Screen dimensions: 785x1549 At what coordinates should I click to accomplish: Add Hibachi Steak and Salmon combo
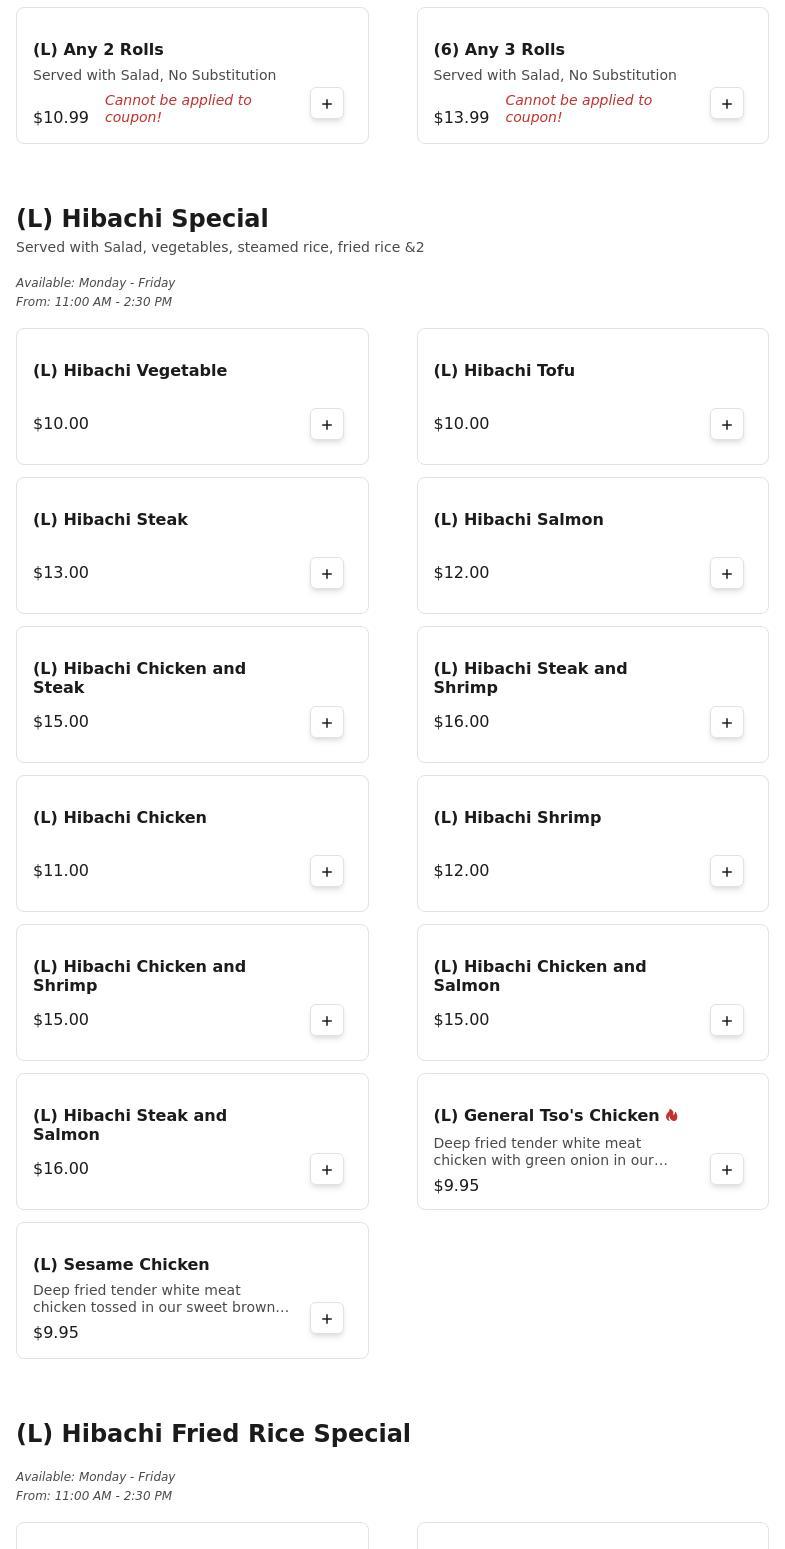tap(327, 1170)
